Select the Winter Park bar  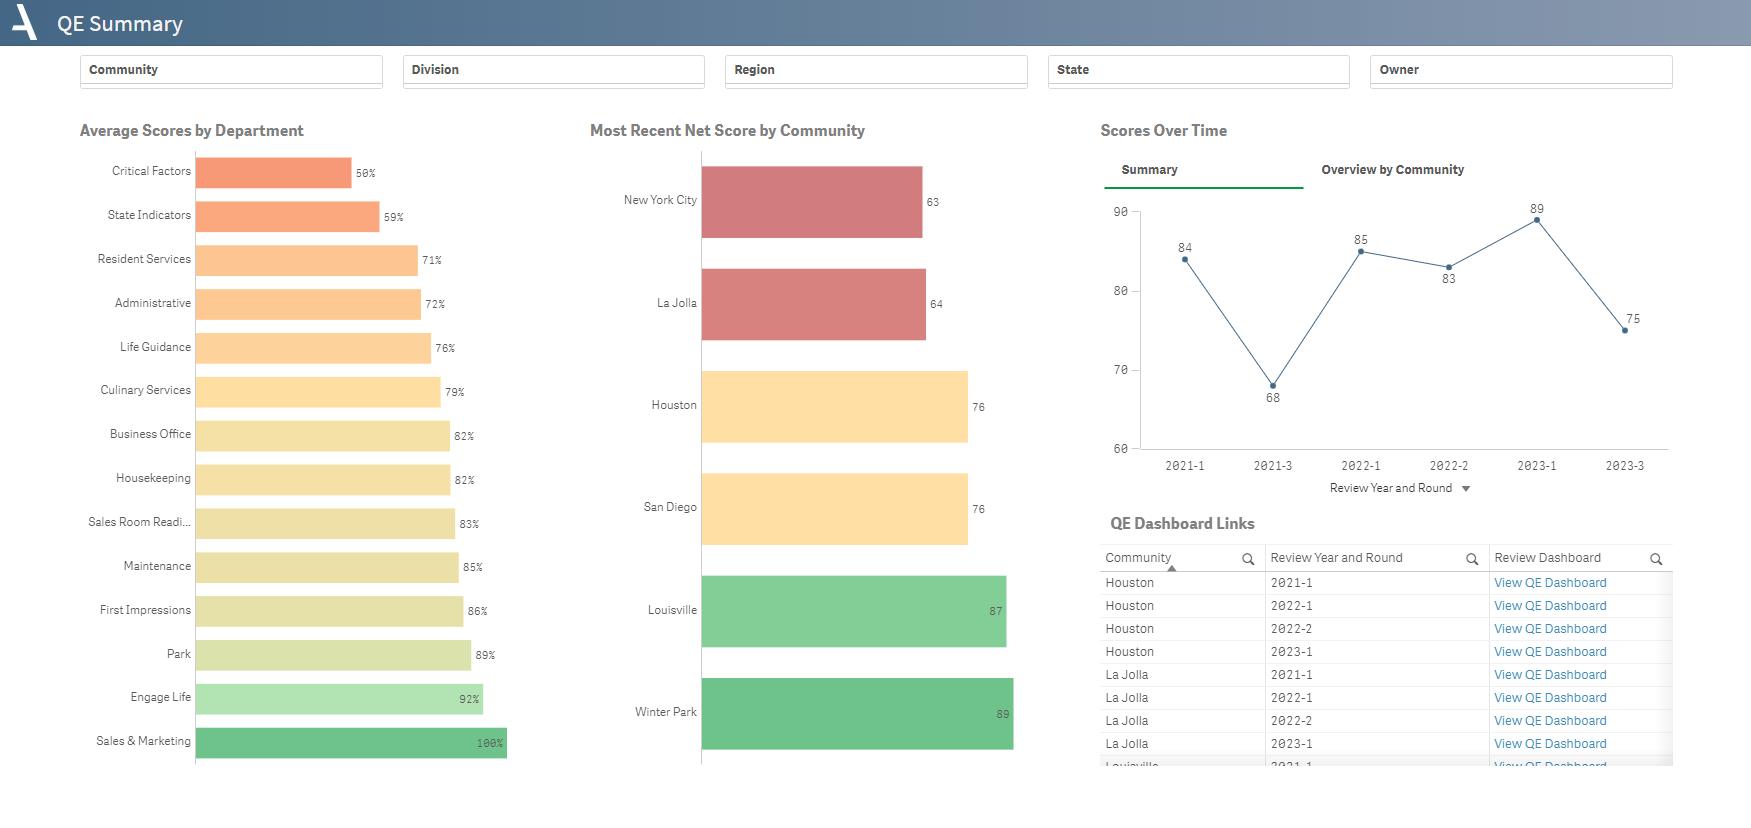point(857,713)
